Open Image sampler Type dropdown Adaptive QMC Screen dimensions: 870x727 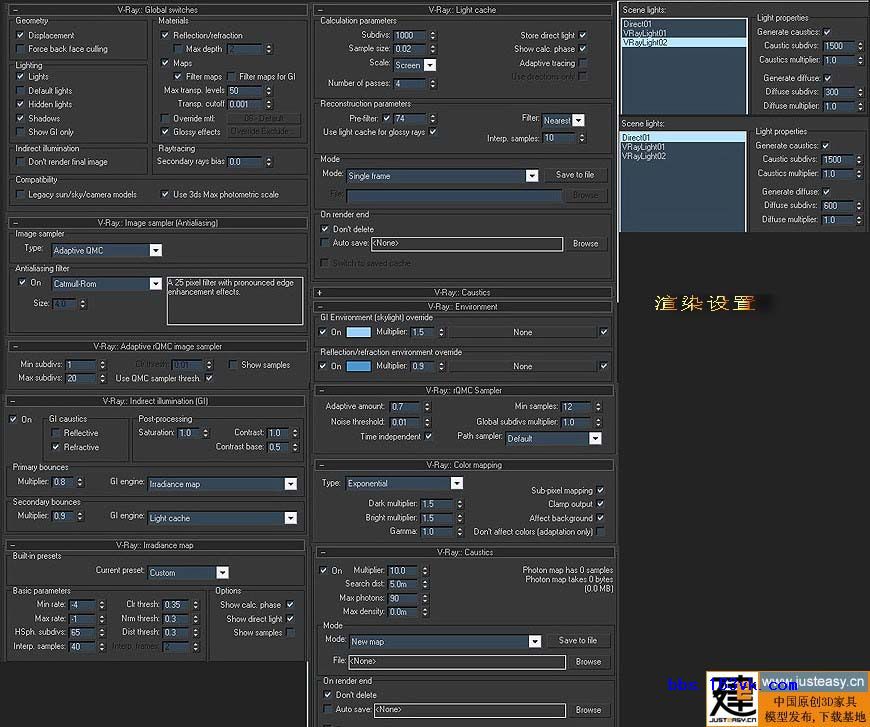(107, 250)
